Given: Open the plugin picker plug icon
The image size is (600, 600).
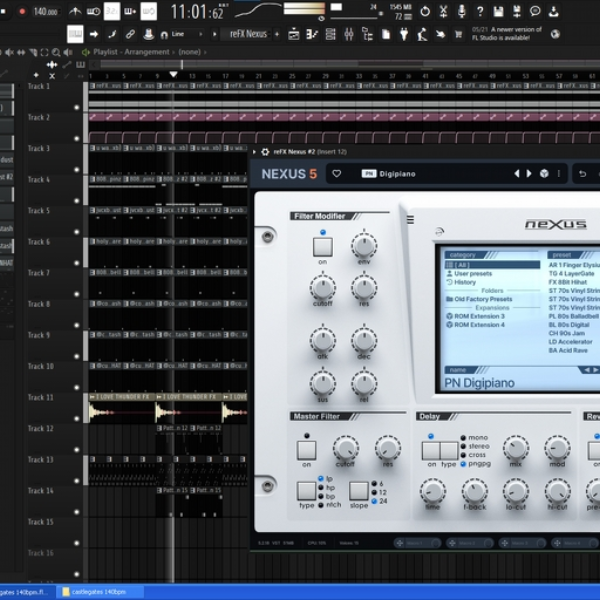Looking at the screenshot, I should 404,34.
